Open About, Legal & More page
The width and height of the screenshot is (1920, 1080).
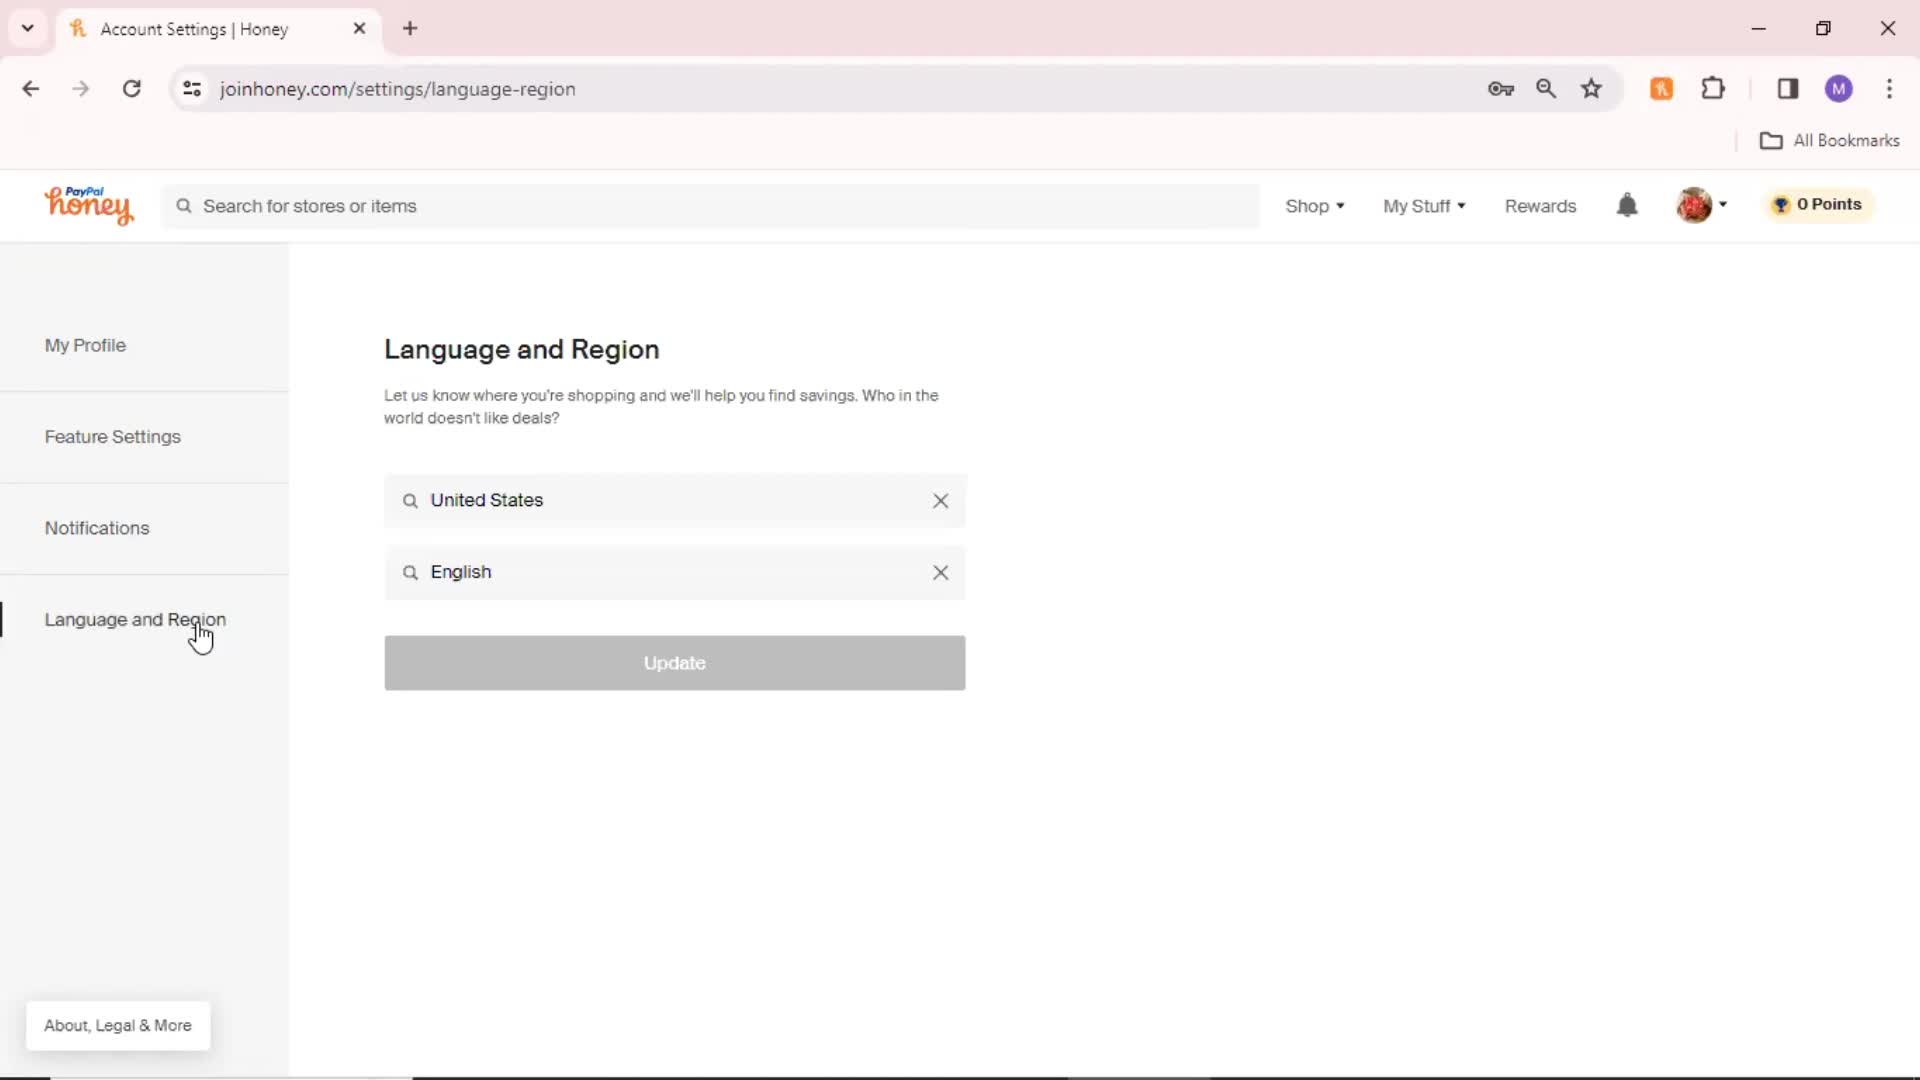(117, 1025)
